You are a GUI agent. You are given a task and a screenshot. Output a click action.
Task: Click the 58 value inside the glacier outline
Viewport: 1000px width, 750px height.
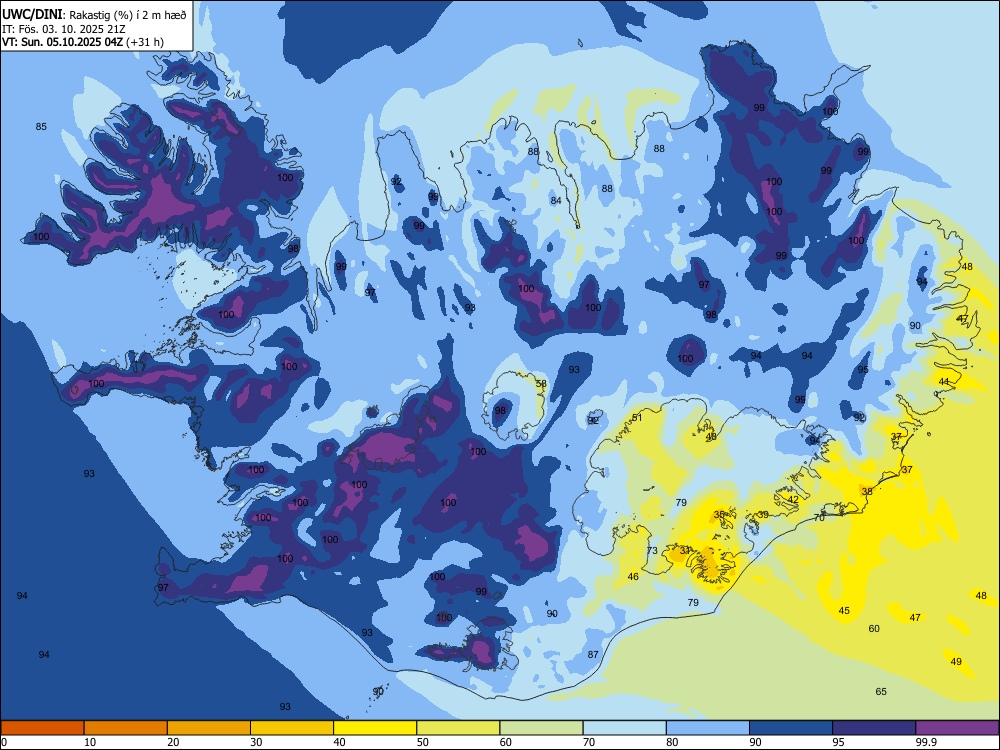[x=541, y=384]
